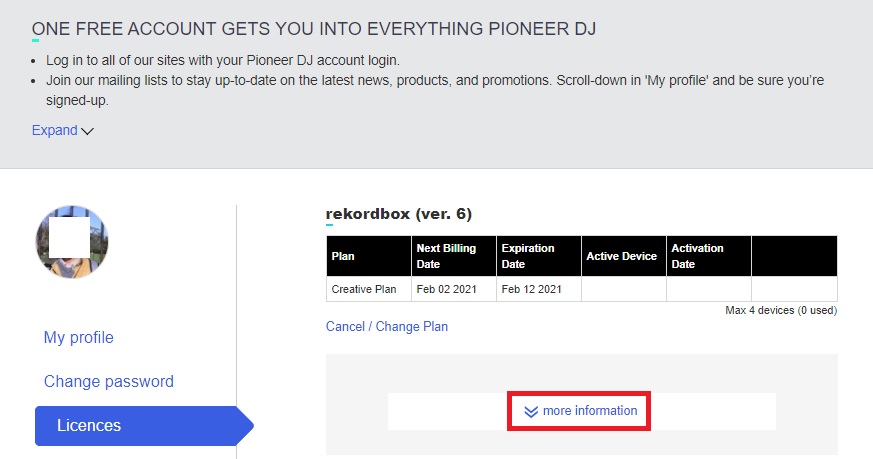
Task: Click the Next Billing Date column header
Action: coord(454,256)
